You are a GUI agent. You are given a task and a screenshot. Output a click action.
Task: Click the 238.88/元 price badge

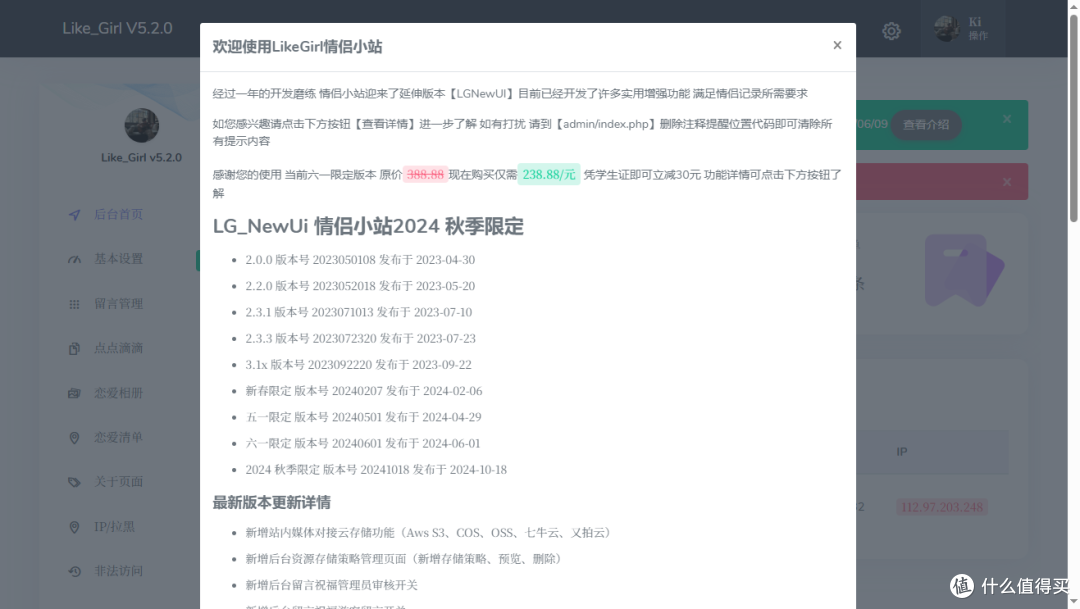tap(549, 175)
